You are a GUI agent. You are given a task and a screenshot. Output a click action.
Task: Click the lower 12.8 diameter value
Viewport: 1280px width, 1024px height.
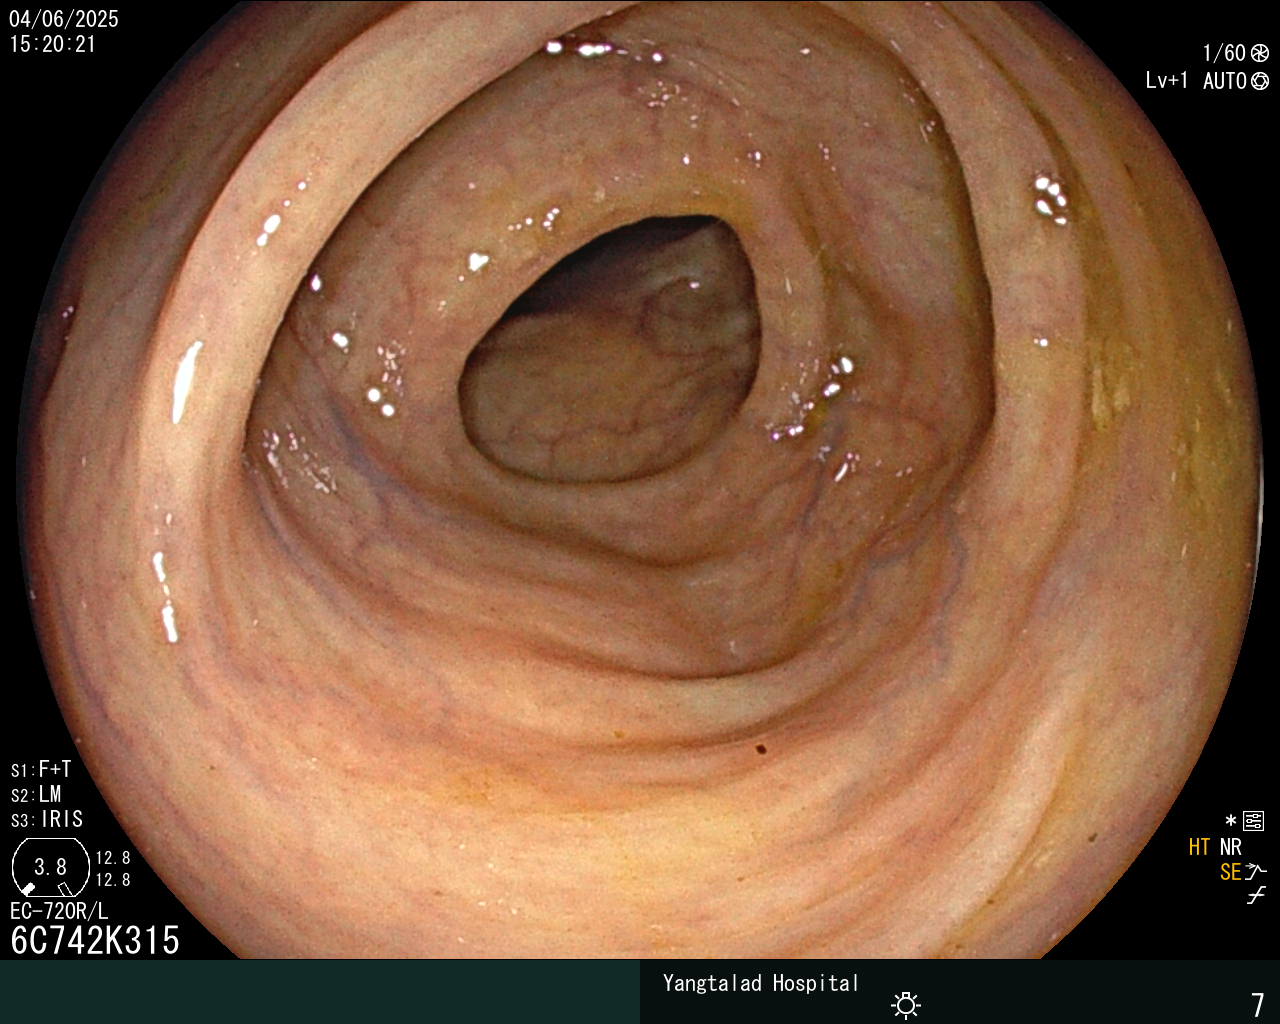113,880
